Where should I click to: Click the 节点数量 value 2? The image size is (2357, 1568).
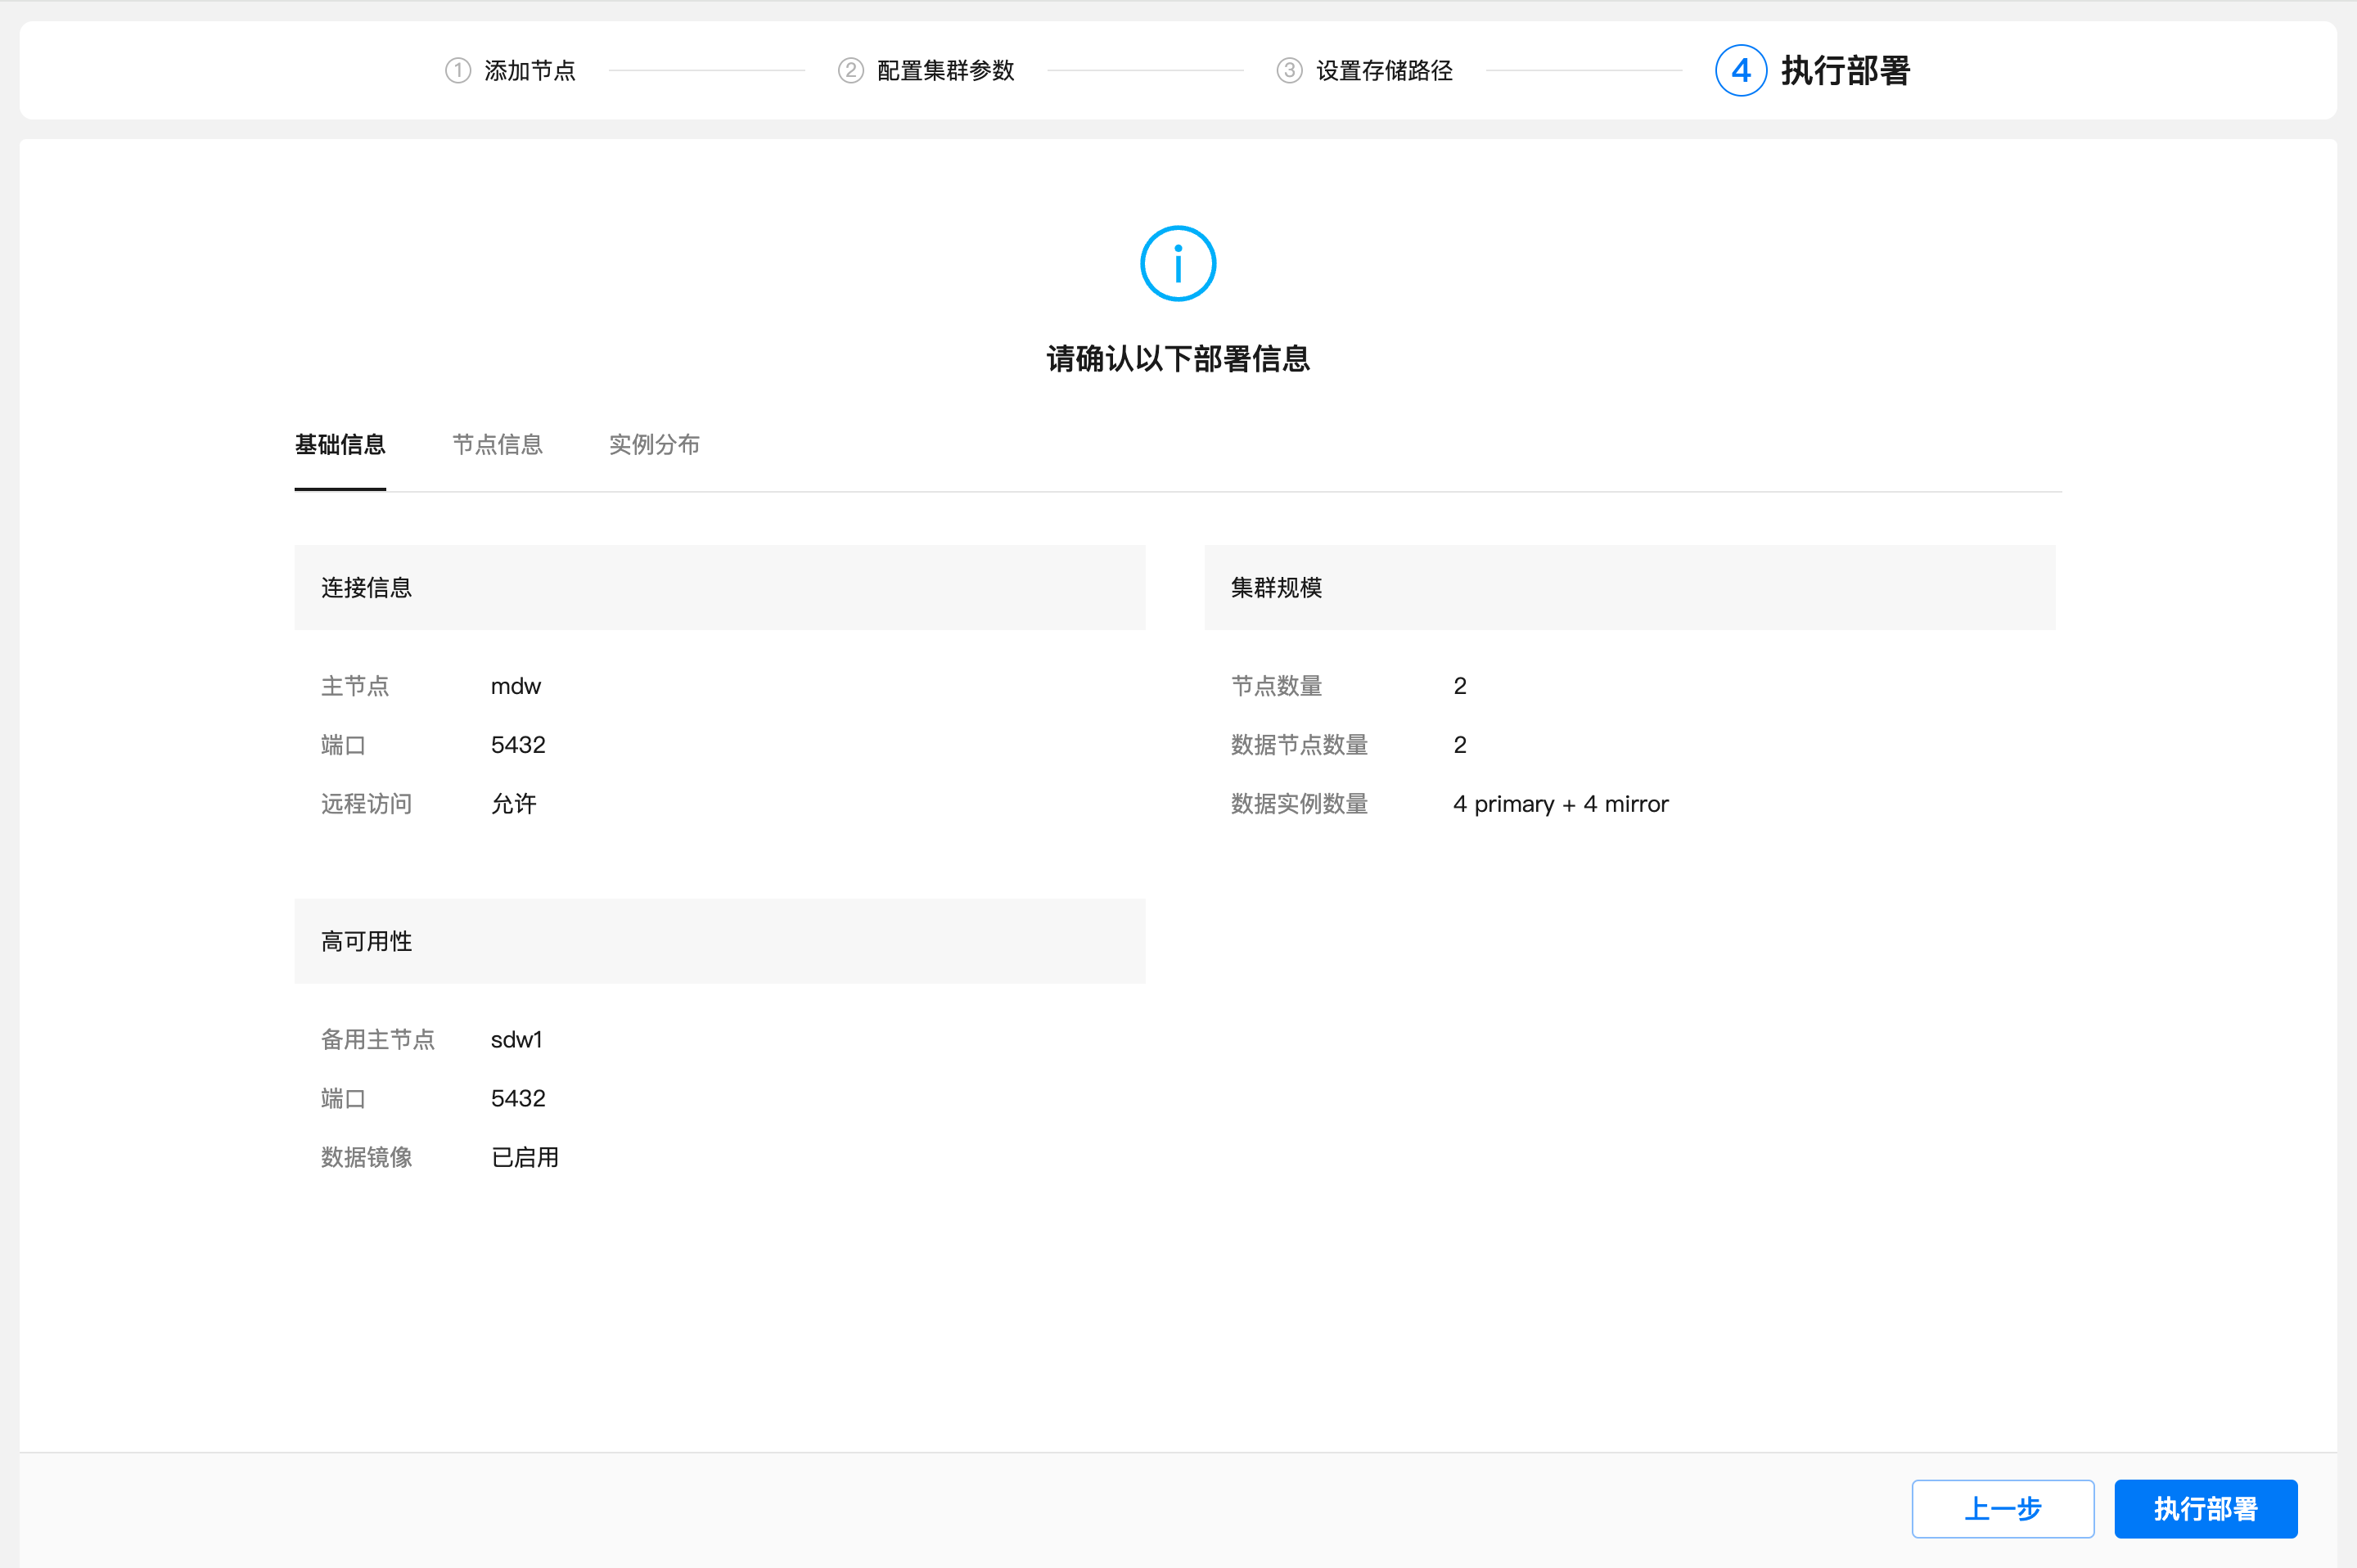(1460, 686)
